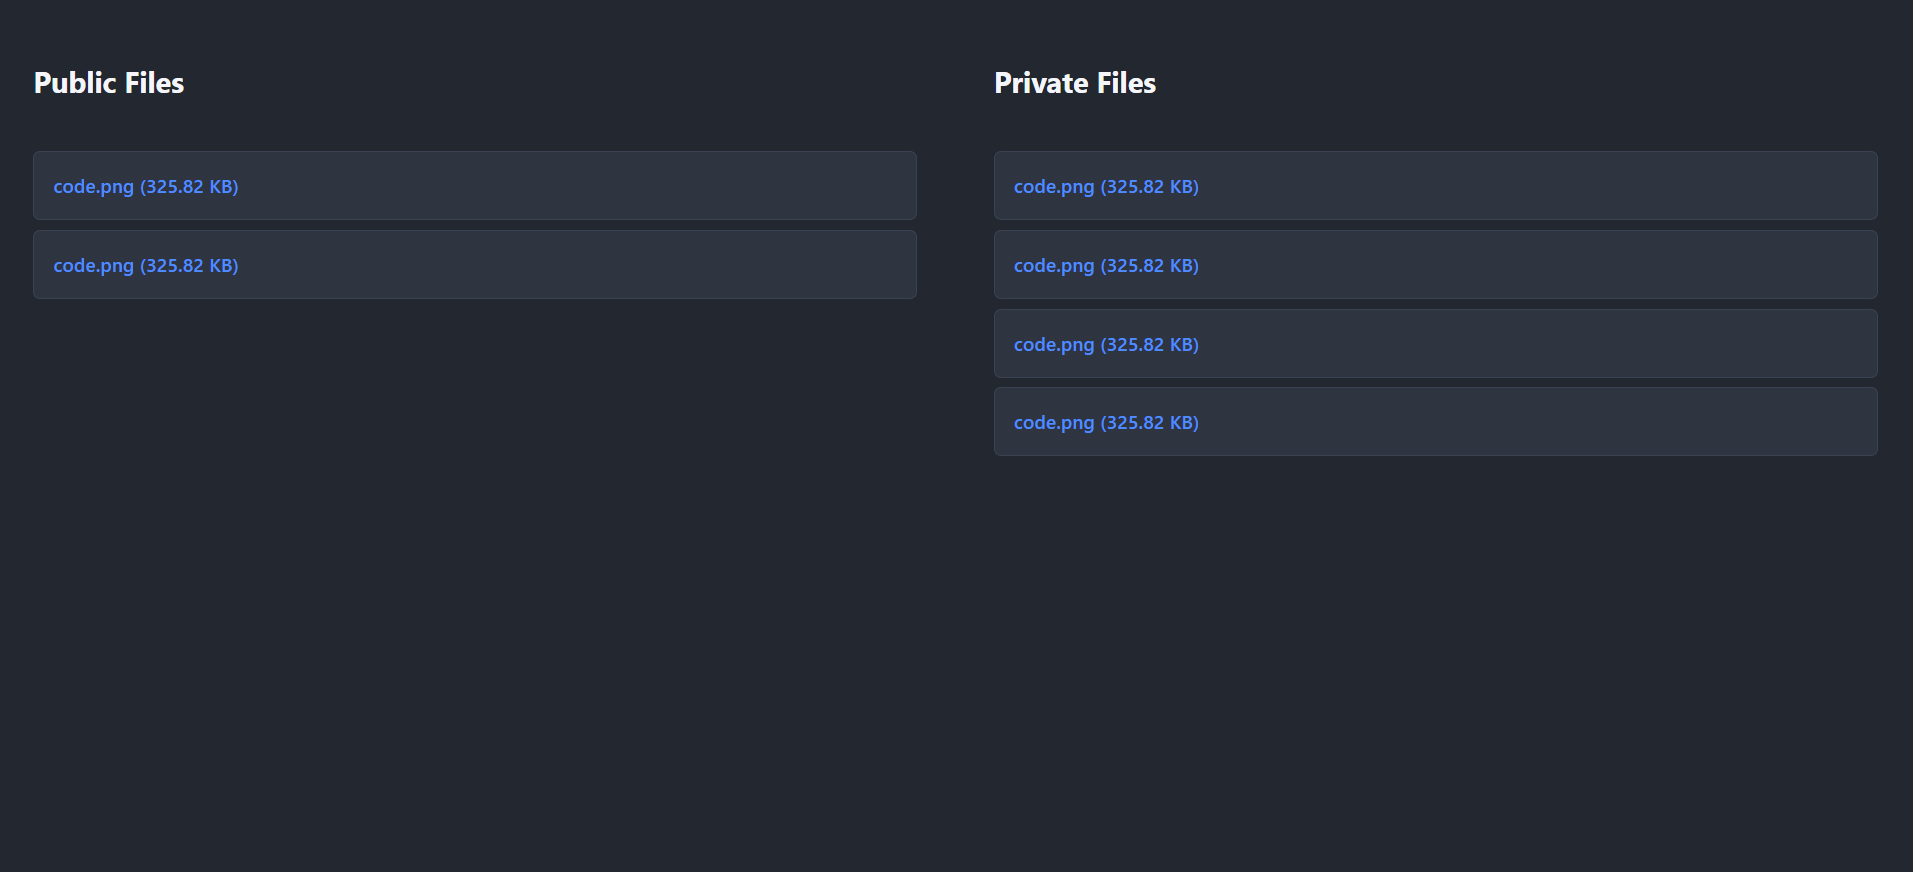This screenshot has width=1913, height=872.
Task: Open first code.png link under Private Files
Action: tap(1054, 187)
